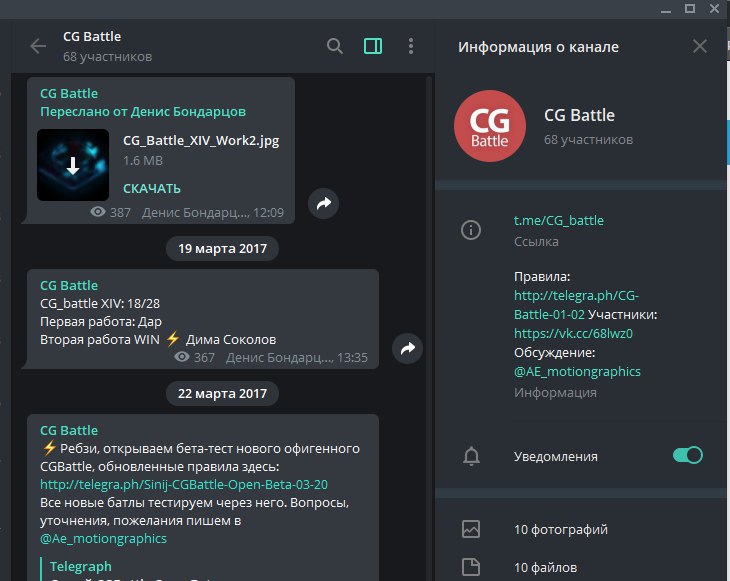Click the СКАЧАТЬ download link

coord(152,189)
